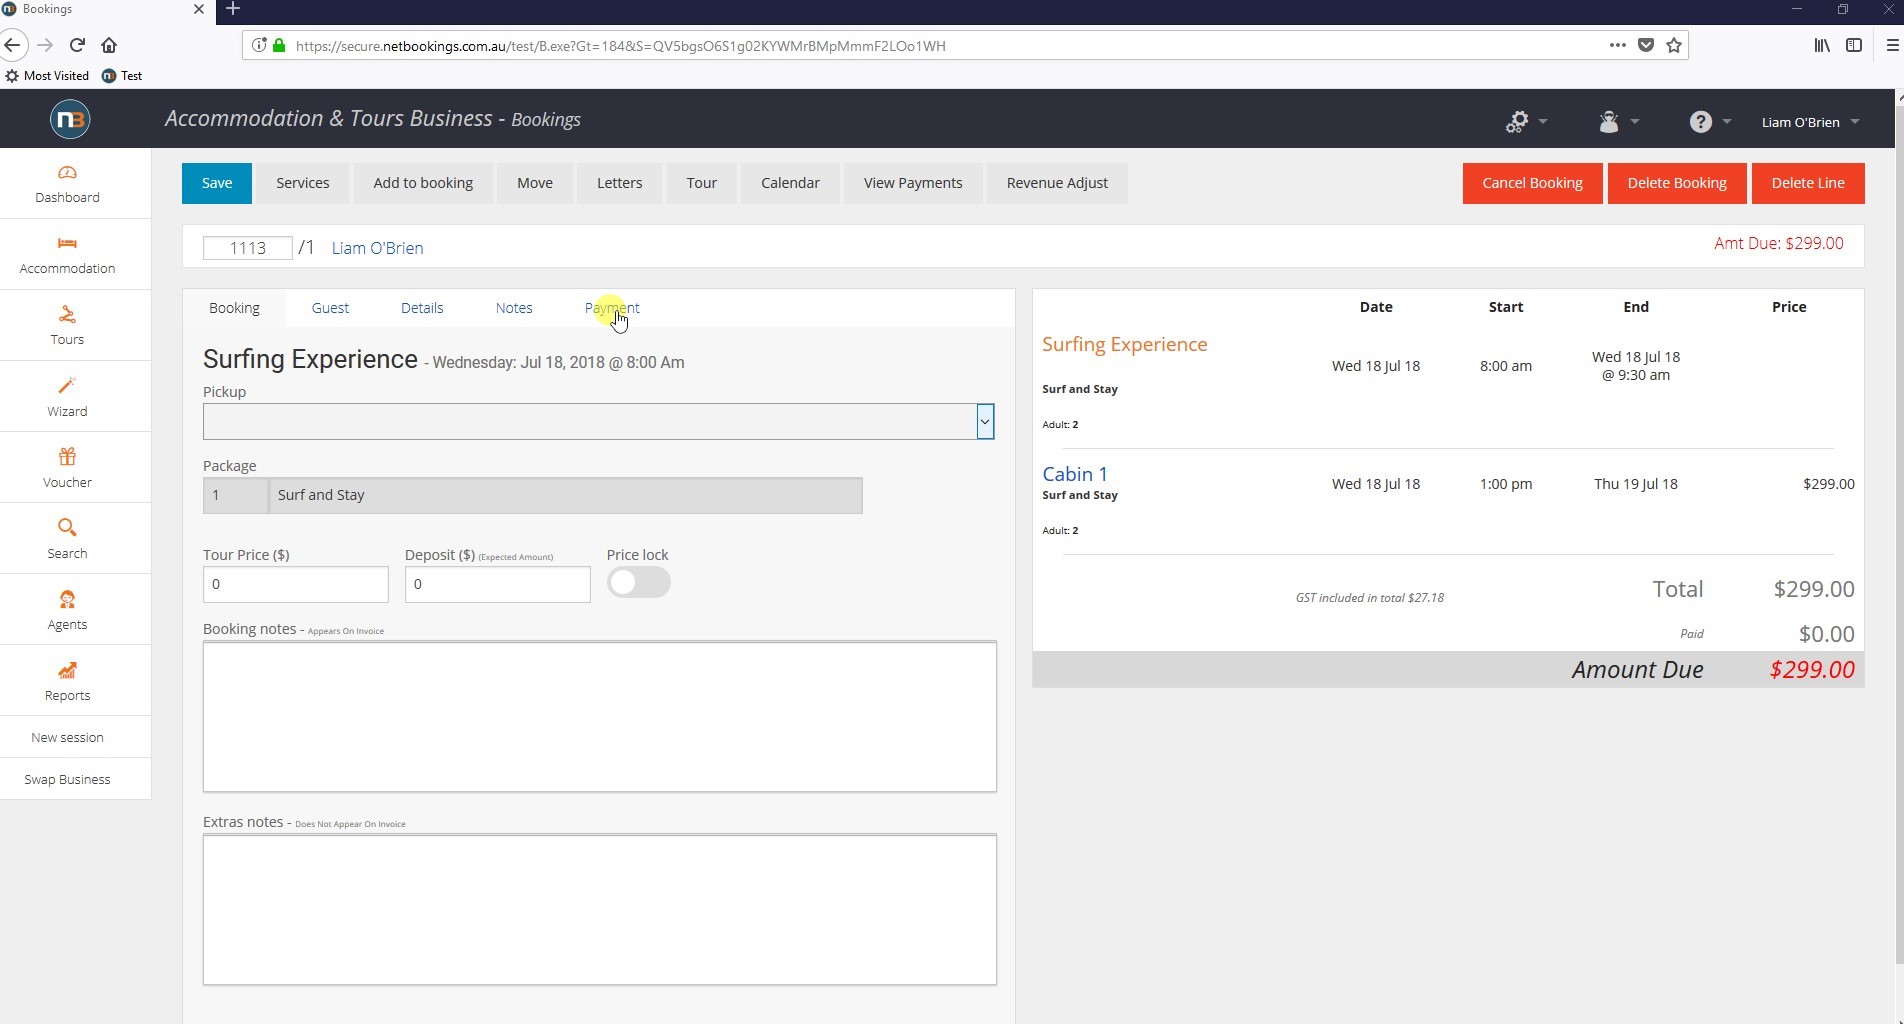Open the browser library icon
This screenshot has height=1024, width=1904.
pyautogui.click(x=1822, y=45)
